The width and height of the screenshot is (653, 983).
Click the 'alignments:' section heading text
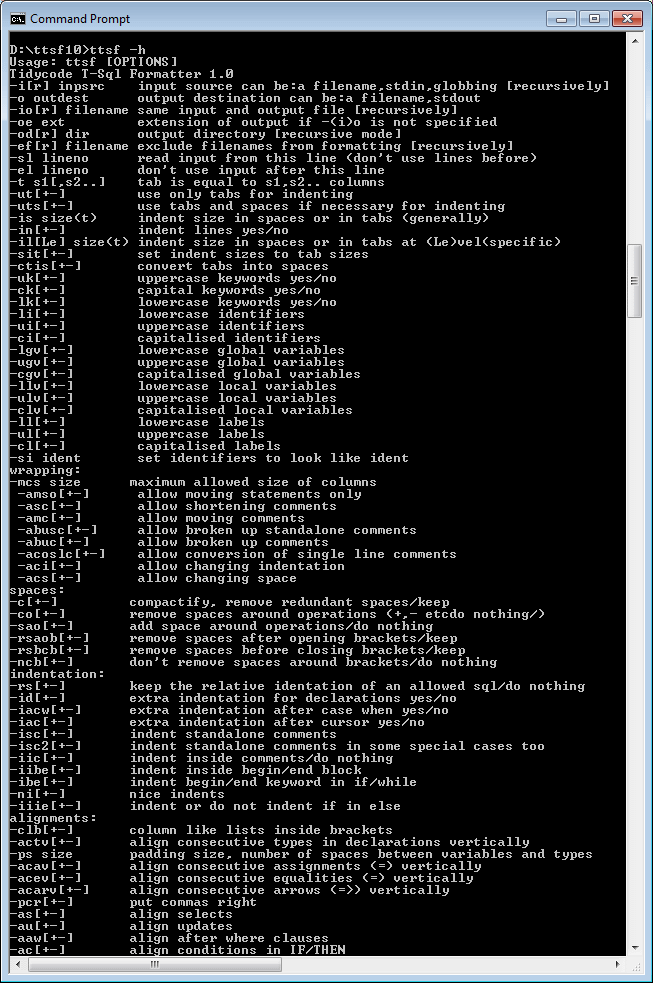[x=53, y=819]
